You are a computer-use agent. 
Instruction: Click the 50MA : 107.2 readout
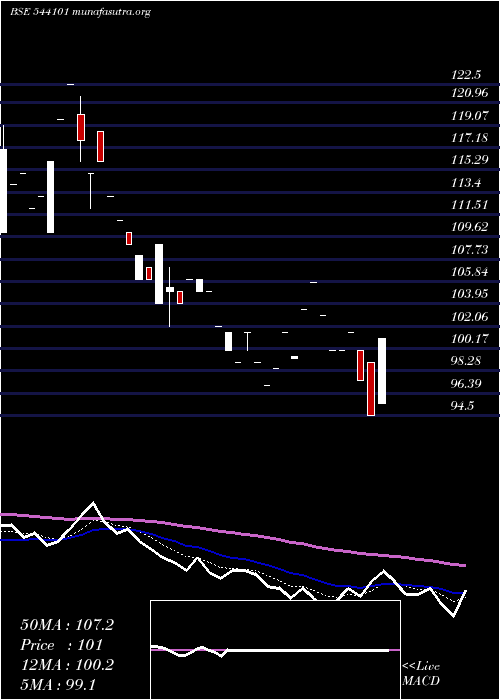[x=67, y=625]
